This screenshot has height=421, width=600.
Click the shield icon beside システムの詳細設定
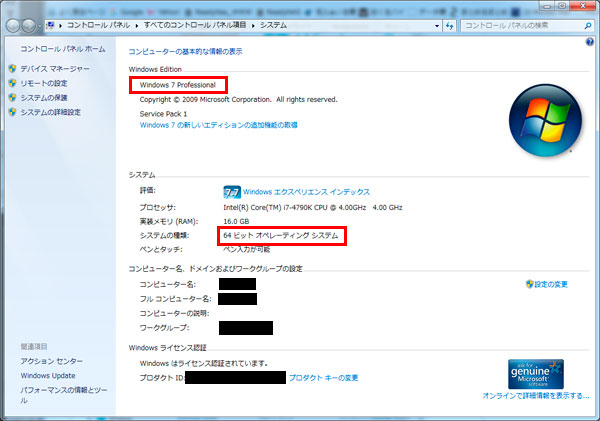coord(12,112)
